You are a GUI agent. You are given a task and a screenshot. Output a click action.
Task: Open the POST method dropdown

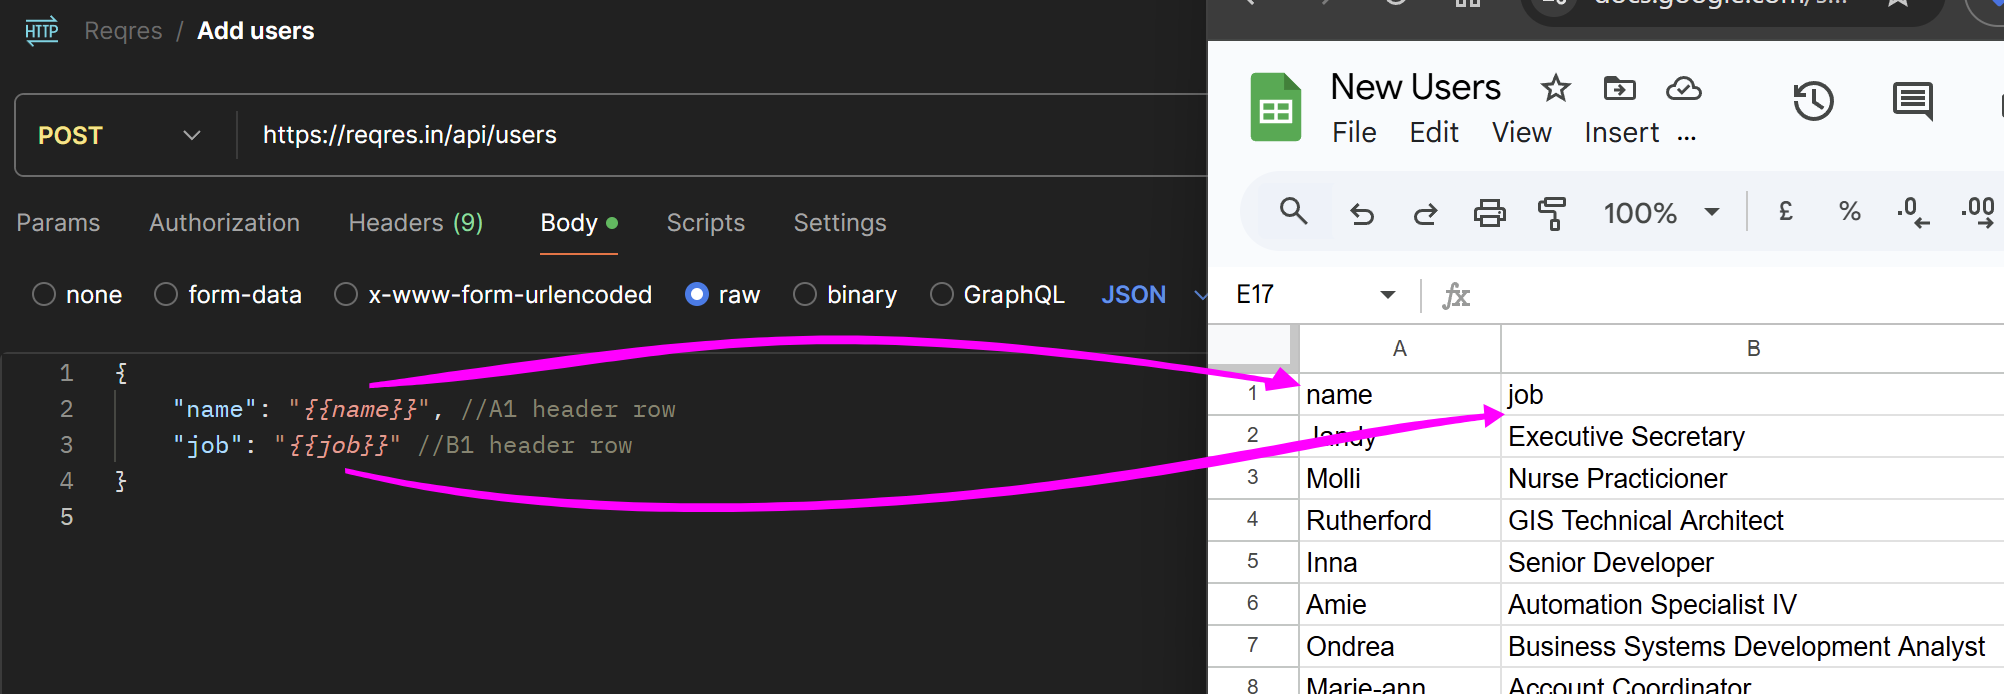click(120, 135)
